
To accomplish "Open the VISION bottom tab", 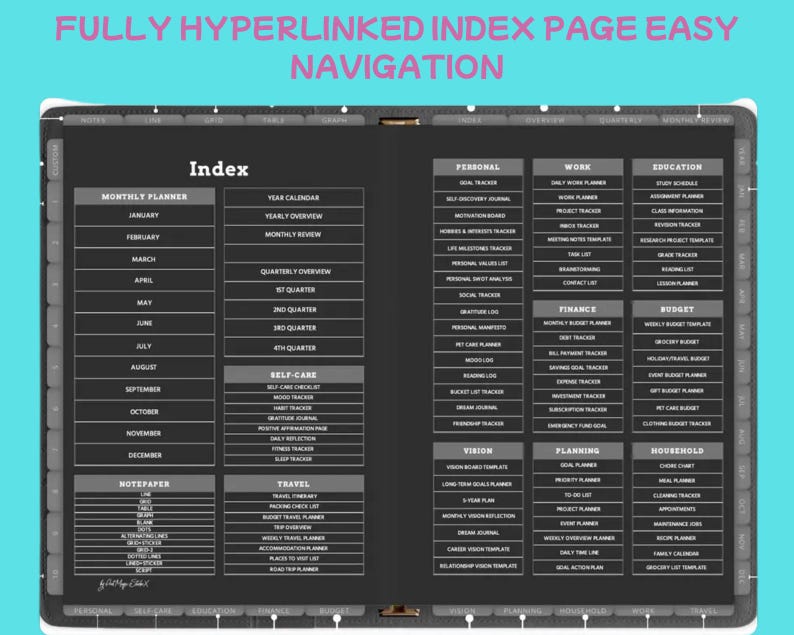I will tap(462, 611).
